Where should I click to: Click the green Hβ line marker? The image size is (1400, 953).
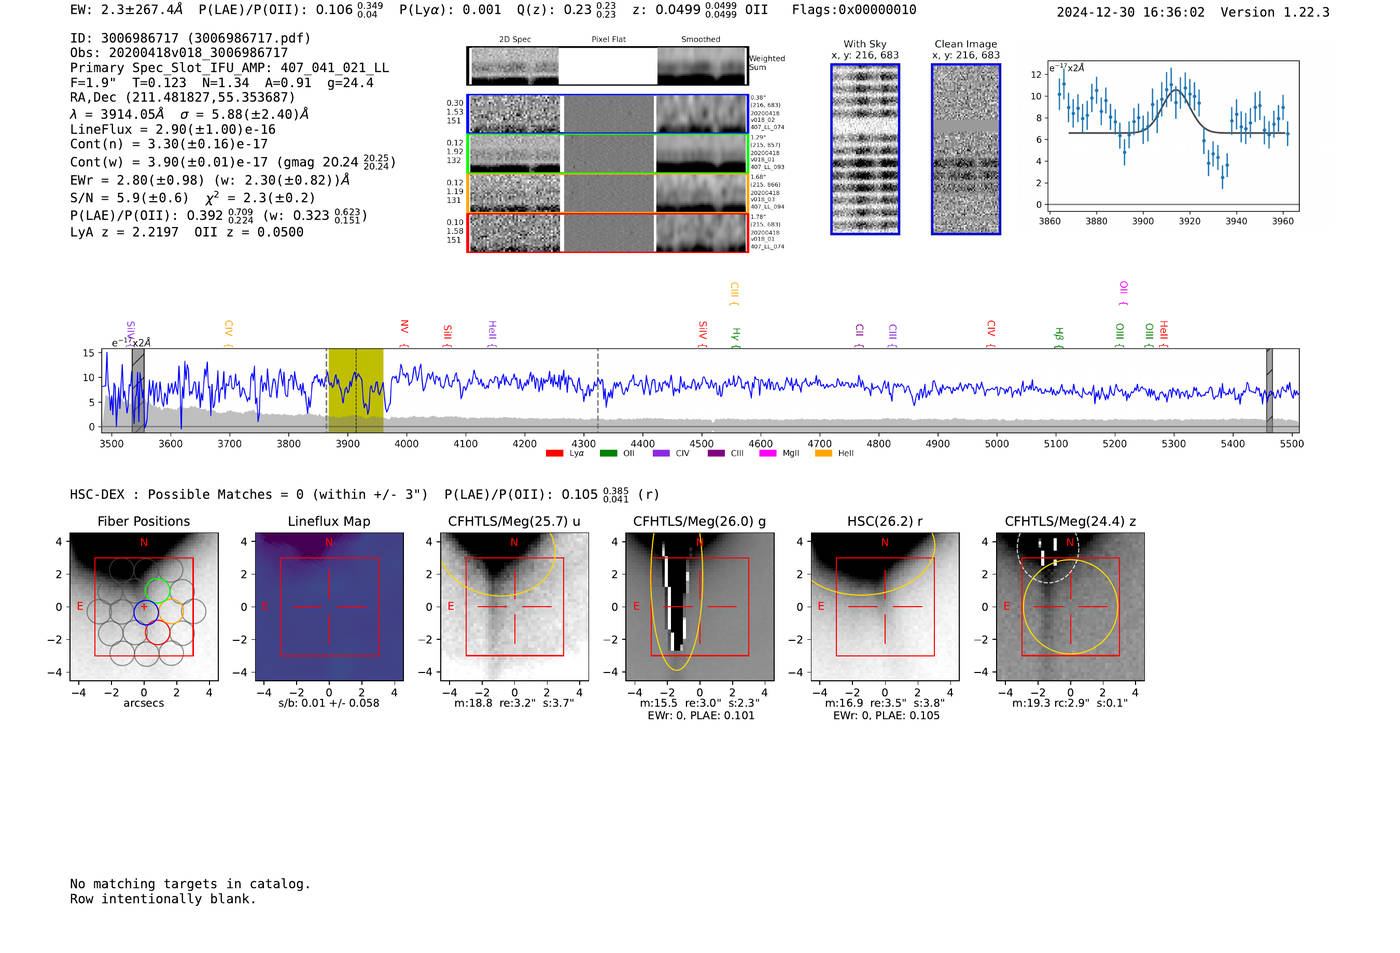pos(1059,336)
